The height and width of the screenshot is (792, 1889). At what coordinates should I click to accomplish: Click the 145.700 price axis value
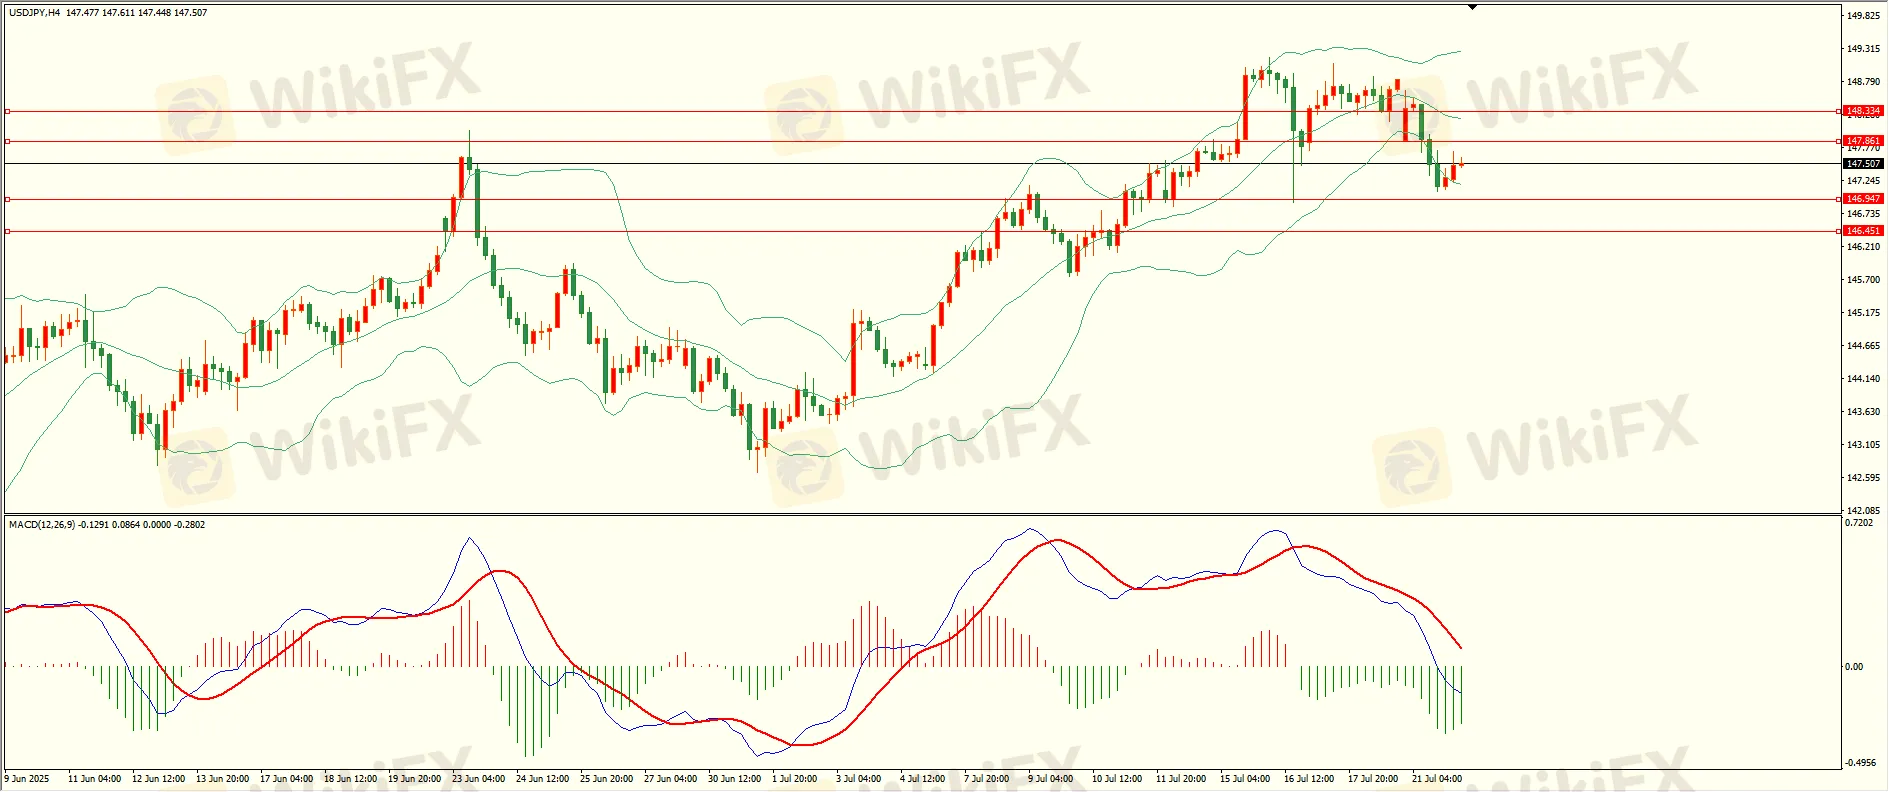point(1863,280)
